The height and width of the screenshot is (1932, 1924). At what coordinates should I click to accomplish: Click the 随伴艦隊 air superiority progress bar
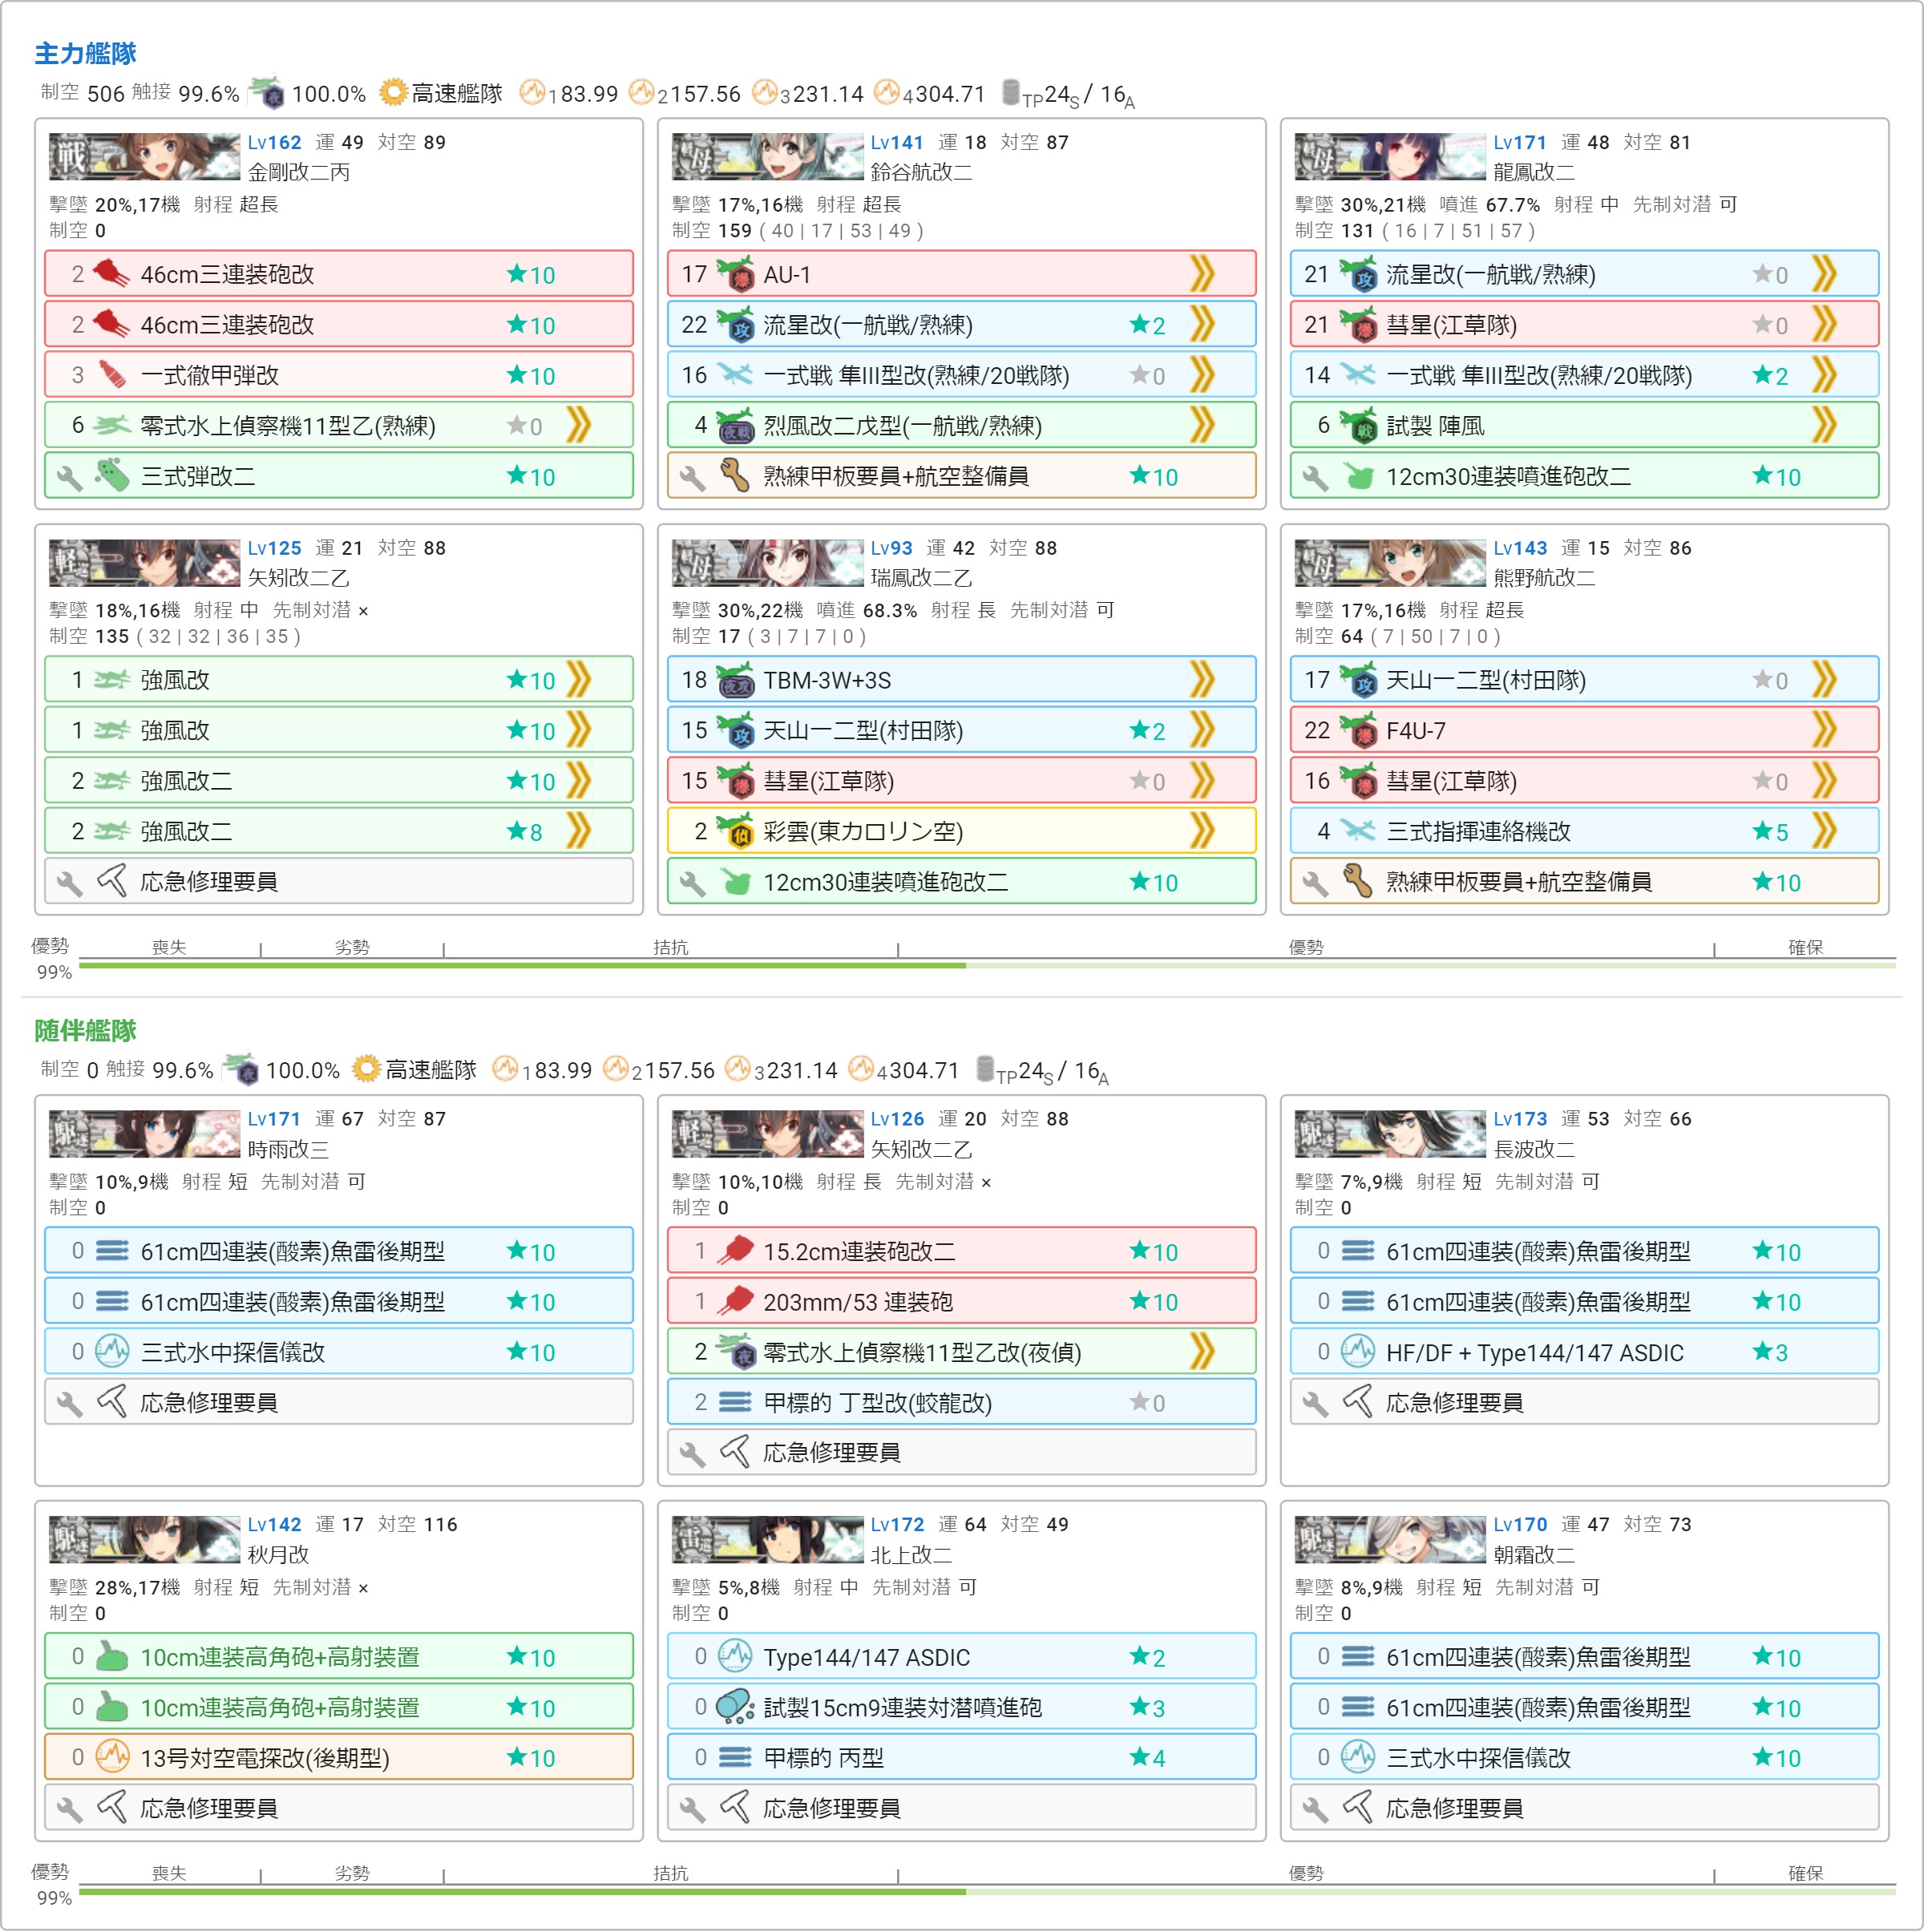point(987,1891)
